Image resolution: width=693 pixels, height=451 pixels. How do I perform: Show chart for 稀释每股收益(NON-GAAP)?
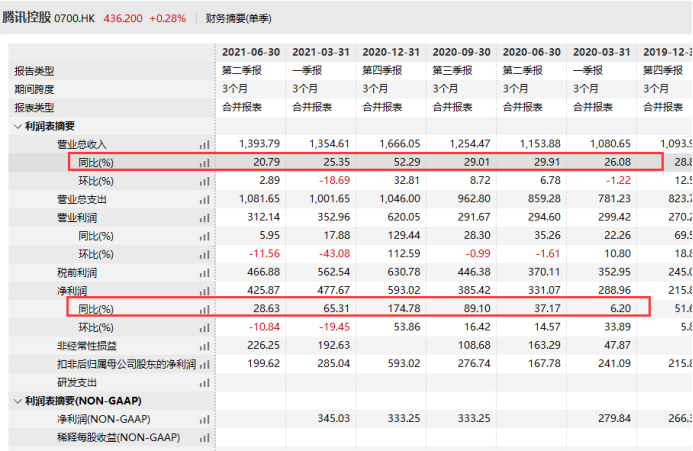205,437
